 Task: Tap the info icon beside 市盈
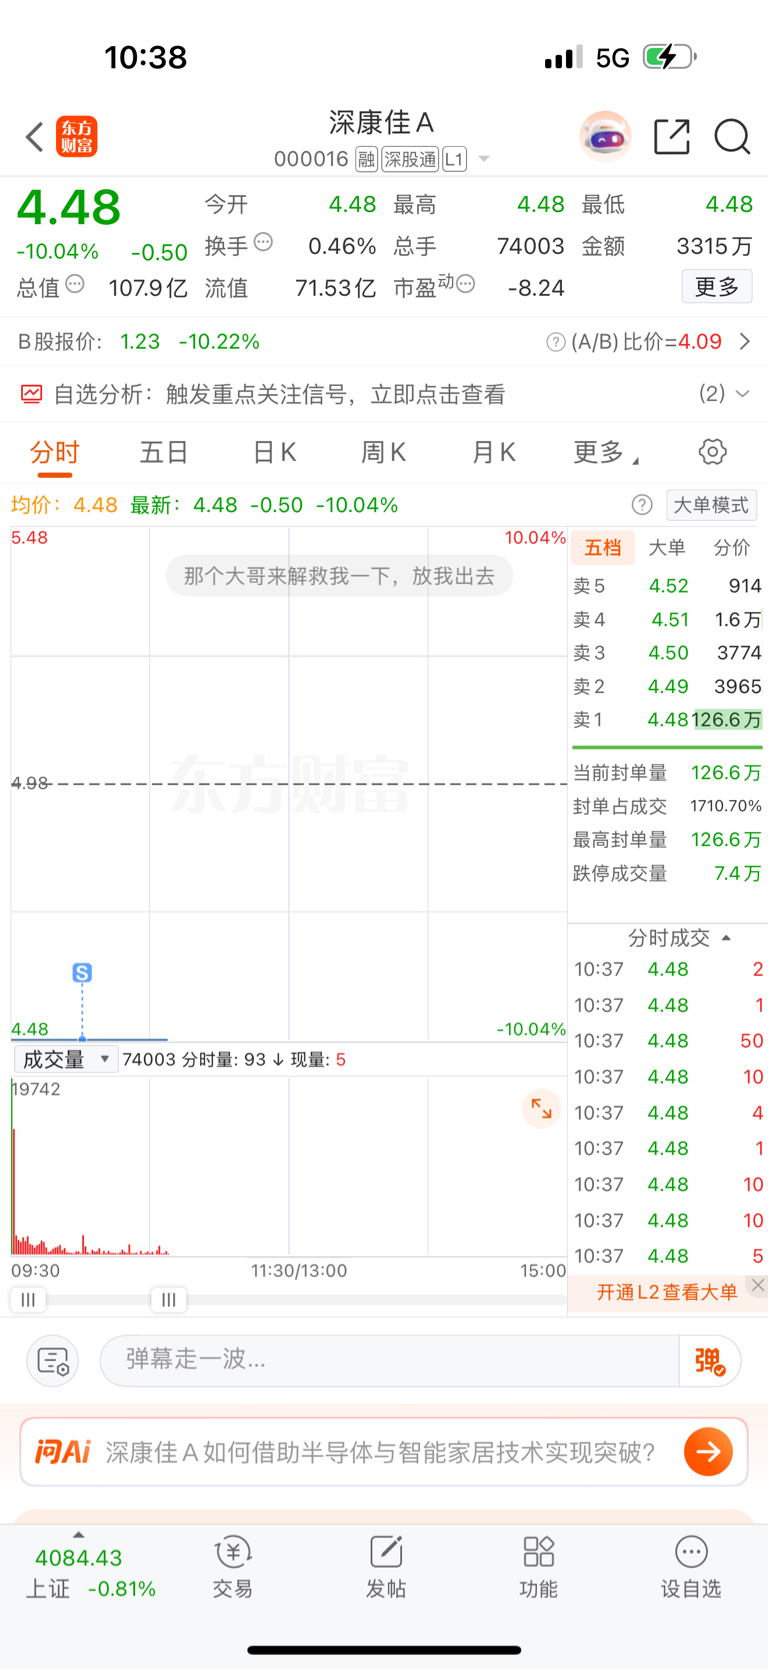coord(465,284)
